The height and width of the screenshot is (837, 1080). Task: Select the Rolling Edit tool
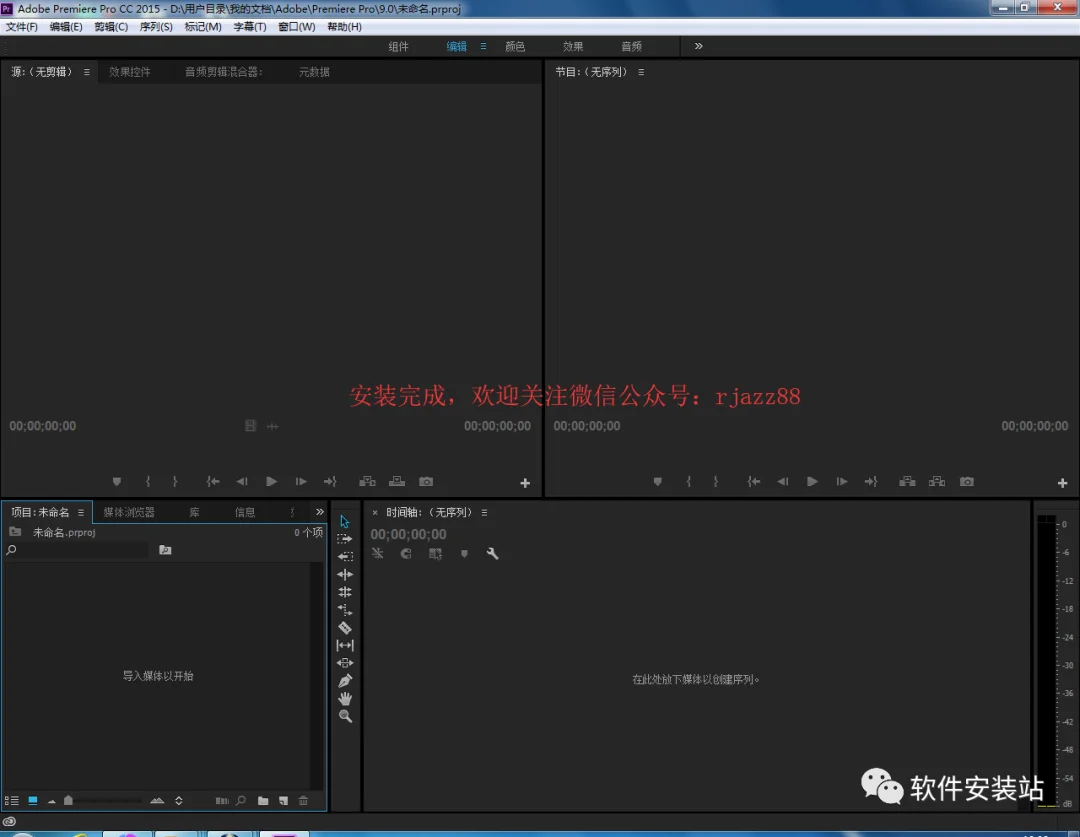click(344, 592)
